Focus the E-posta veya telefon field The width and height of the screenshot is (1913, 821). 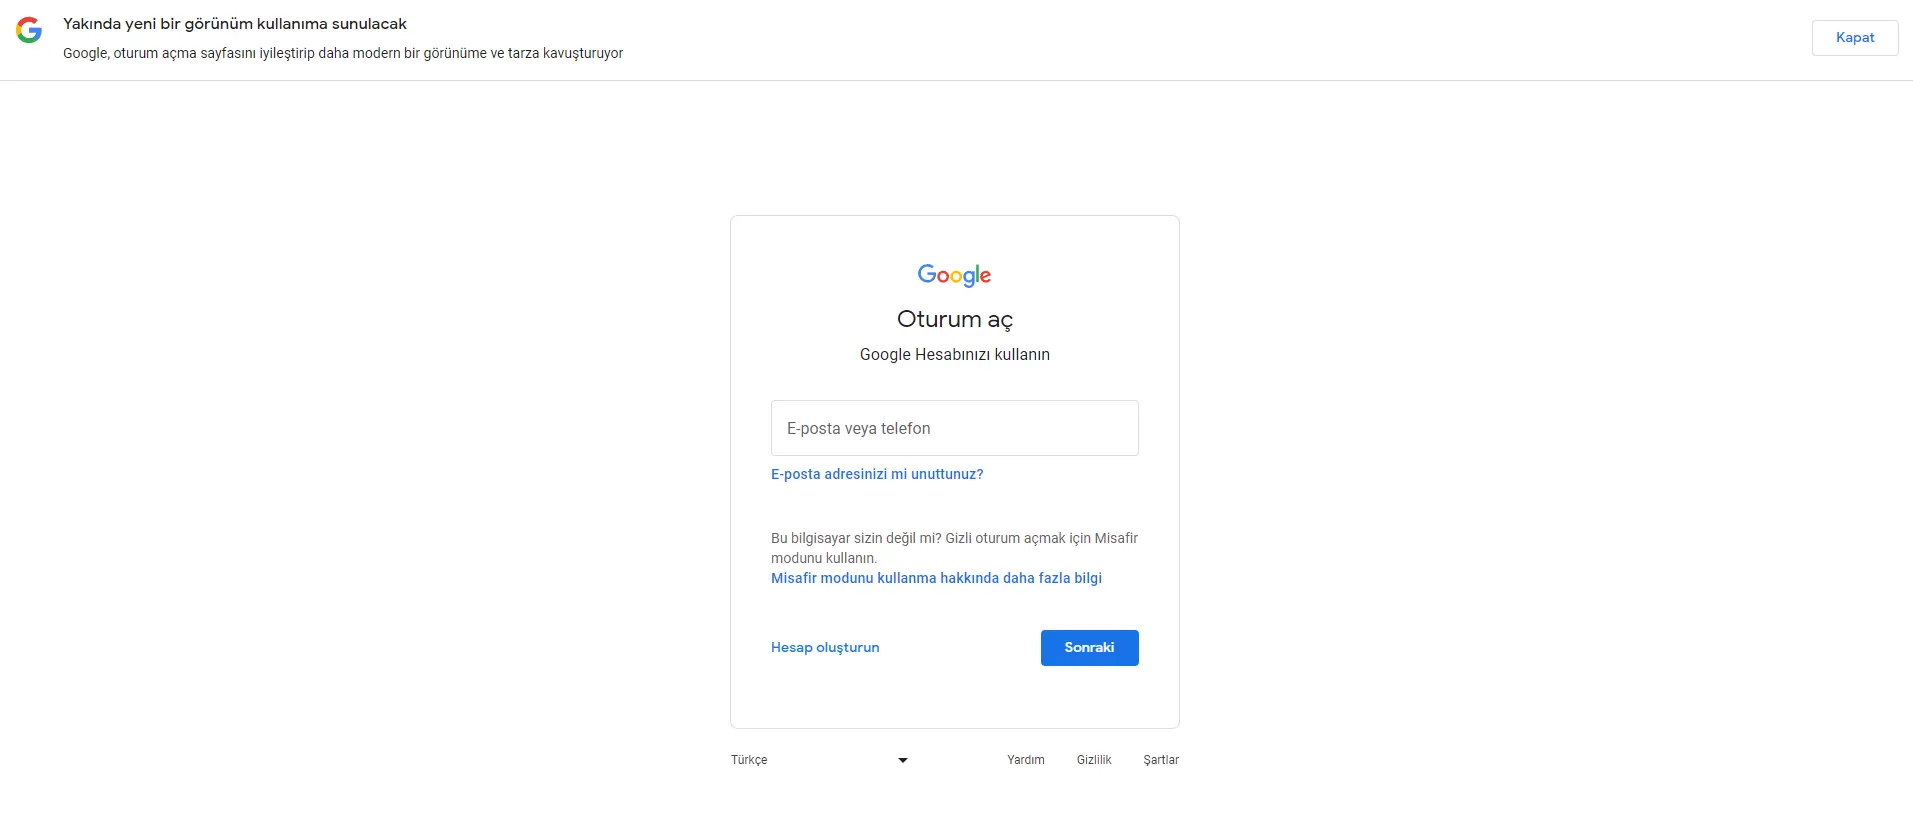[x=954, y=428]
